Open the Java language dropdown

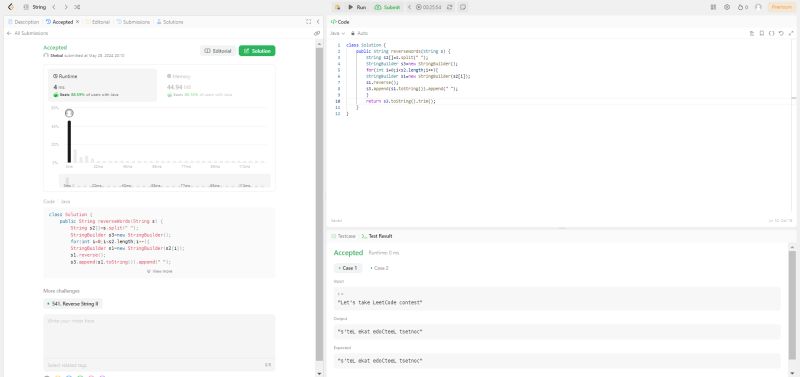(337, 33)
